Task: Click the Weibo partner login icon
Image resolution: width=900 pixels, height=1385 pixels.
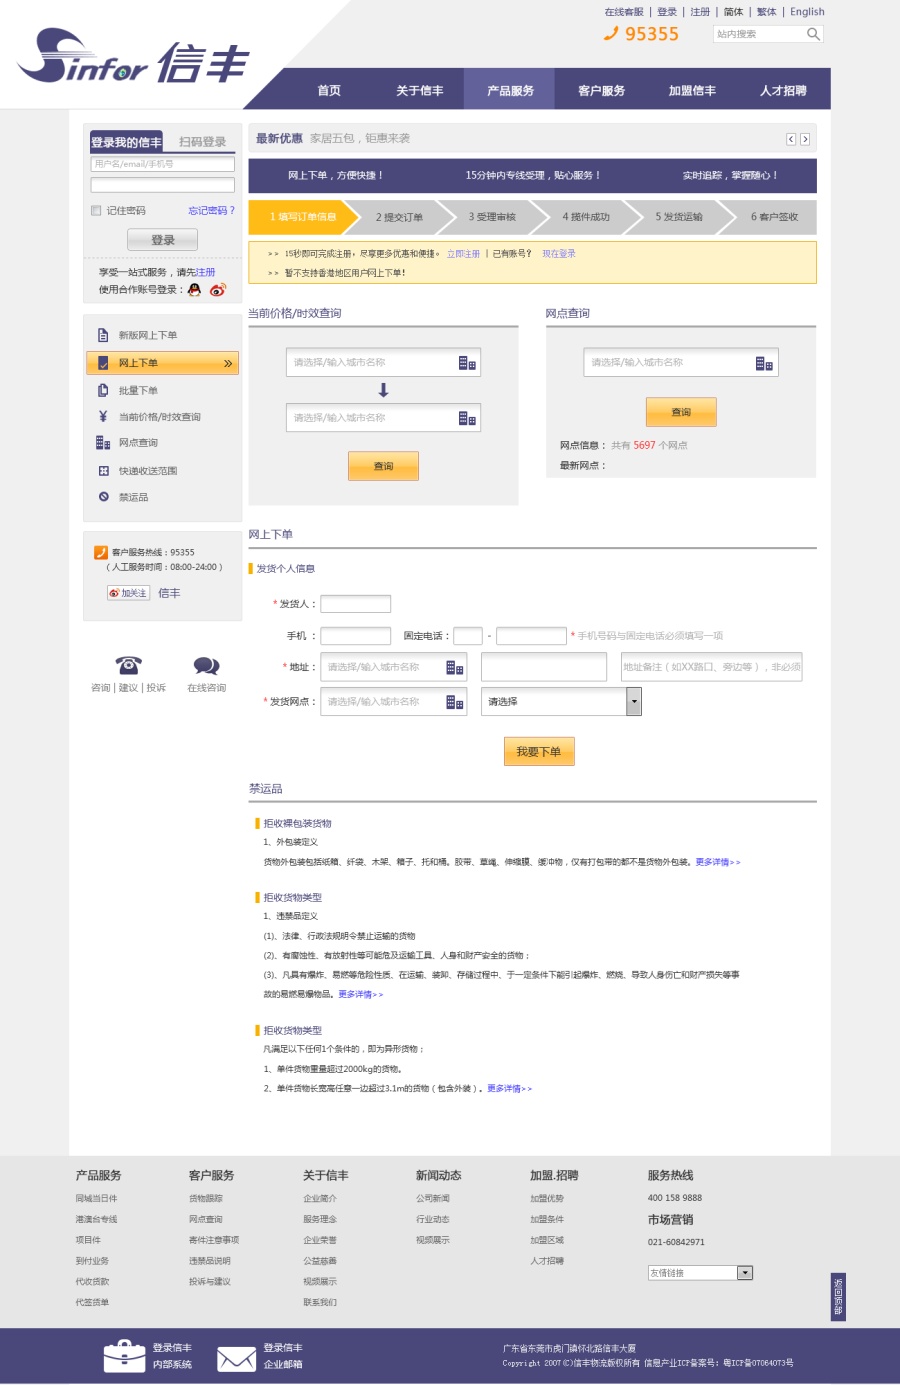Action: tap(217, 290)
